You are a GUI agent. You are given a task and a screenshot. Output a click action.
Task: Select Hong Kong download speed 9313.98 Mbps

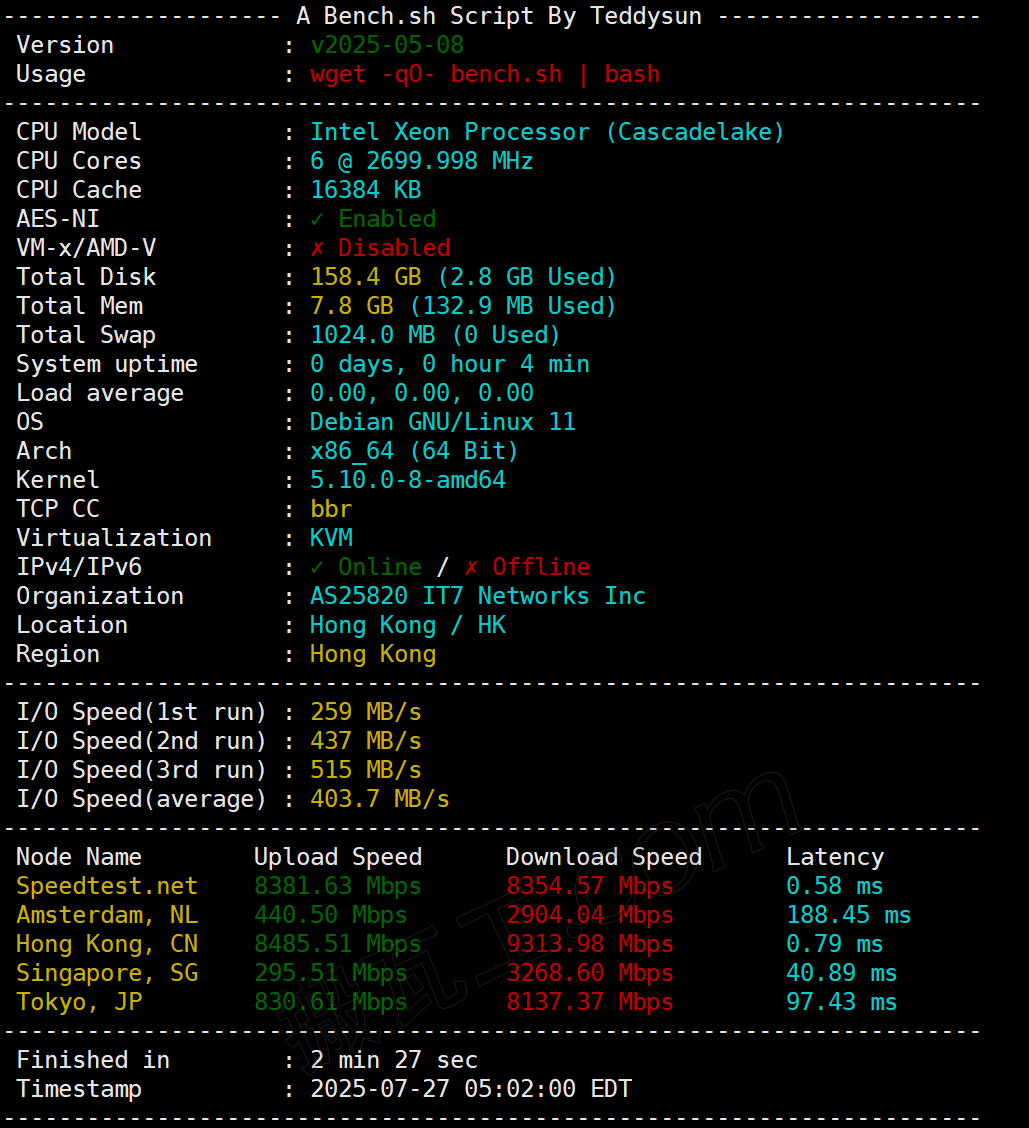click(589, 944)
